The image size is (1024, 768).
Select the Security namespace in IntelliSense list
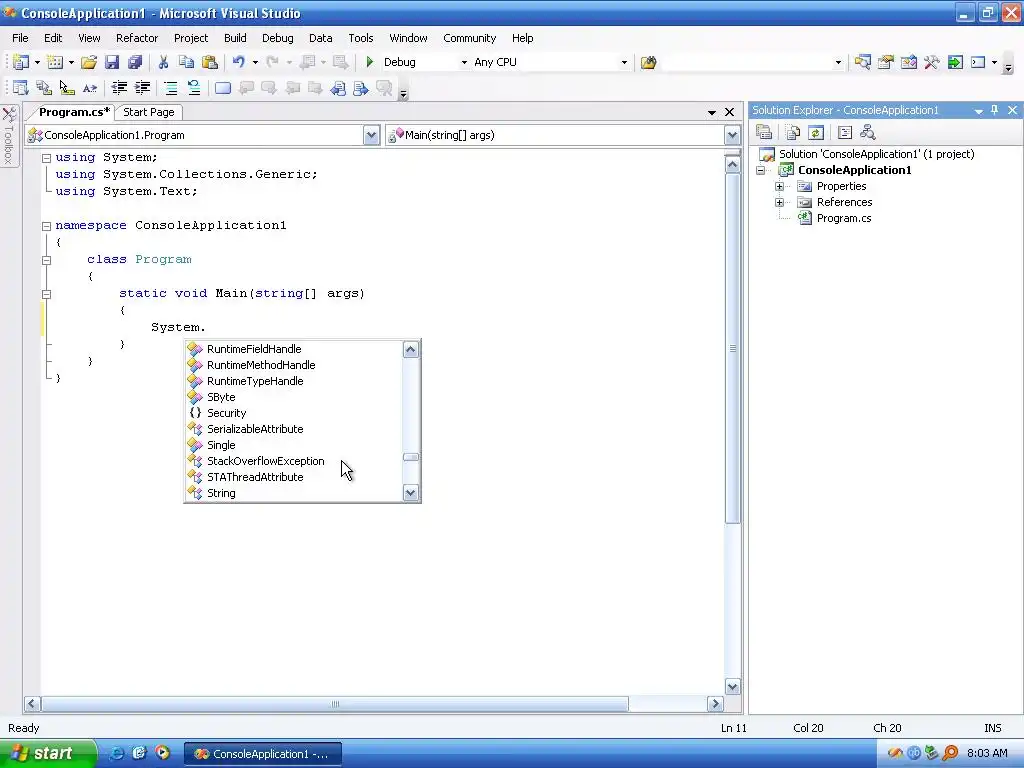click(x=226, y=413)
